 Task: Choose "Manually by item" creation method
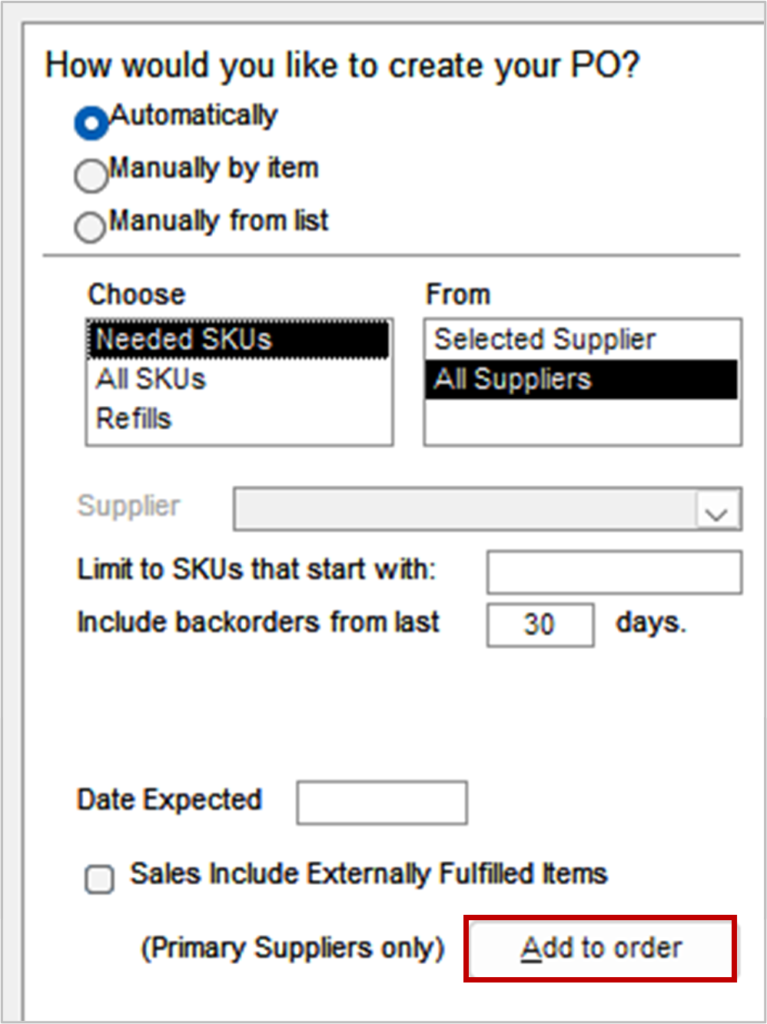coord(91,175)
